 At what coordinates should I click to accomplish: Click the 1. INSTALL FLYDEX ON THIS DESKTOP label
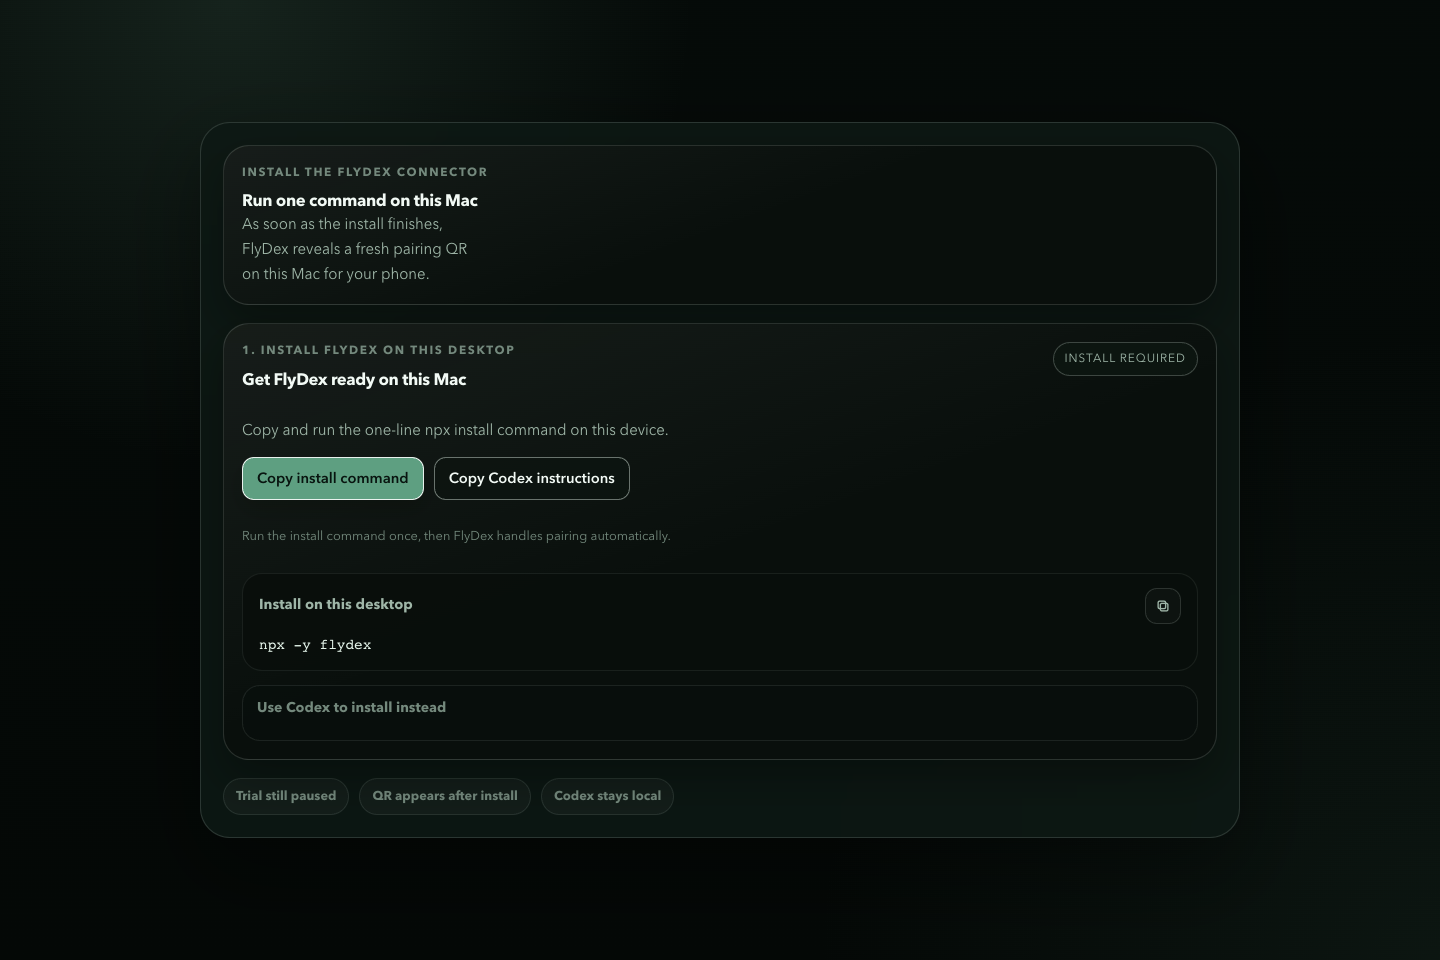pyautogui.click(x=378, y=350)
